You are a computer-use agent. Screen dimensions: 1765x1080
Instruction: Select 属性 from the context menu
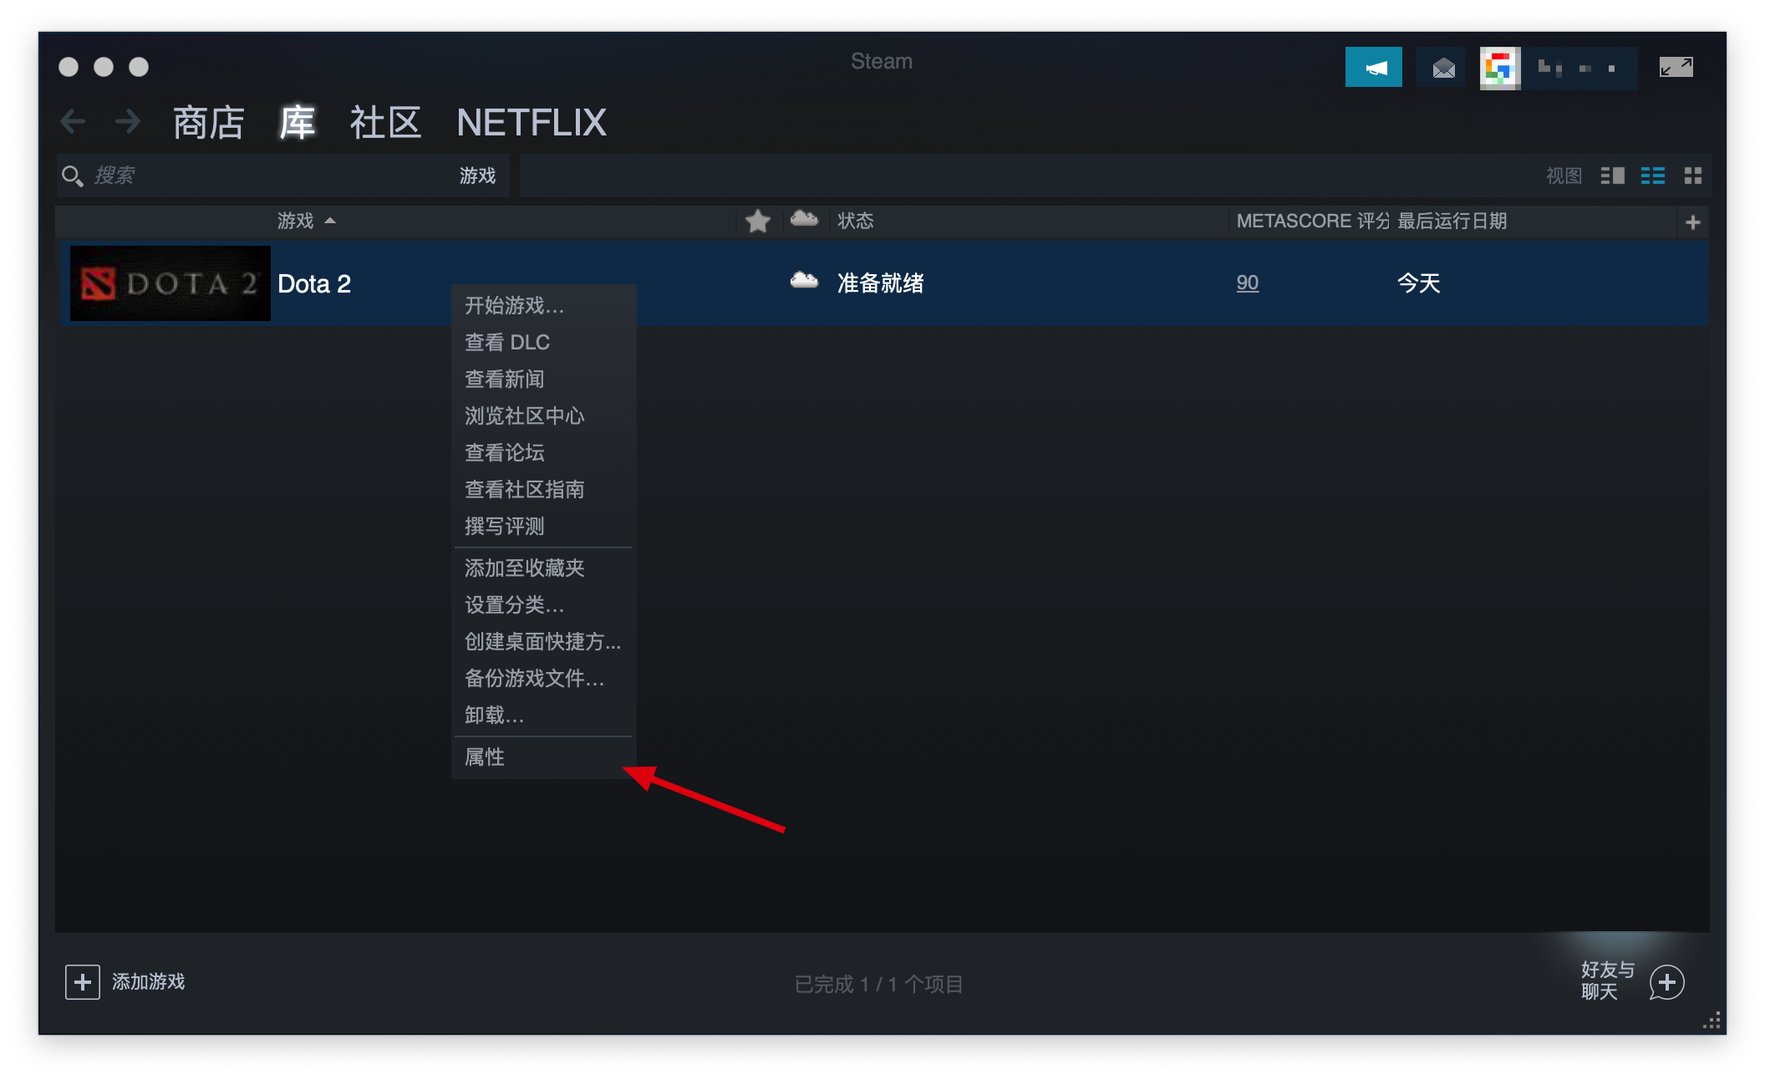coord(485,757)
